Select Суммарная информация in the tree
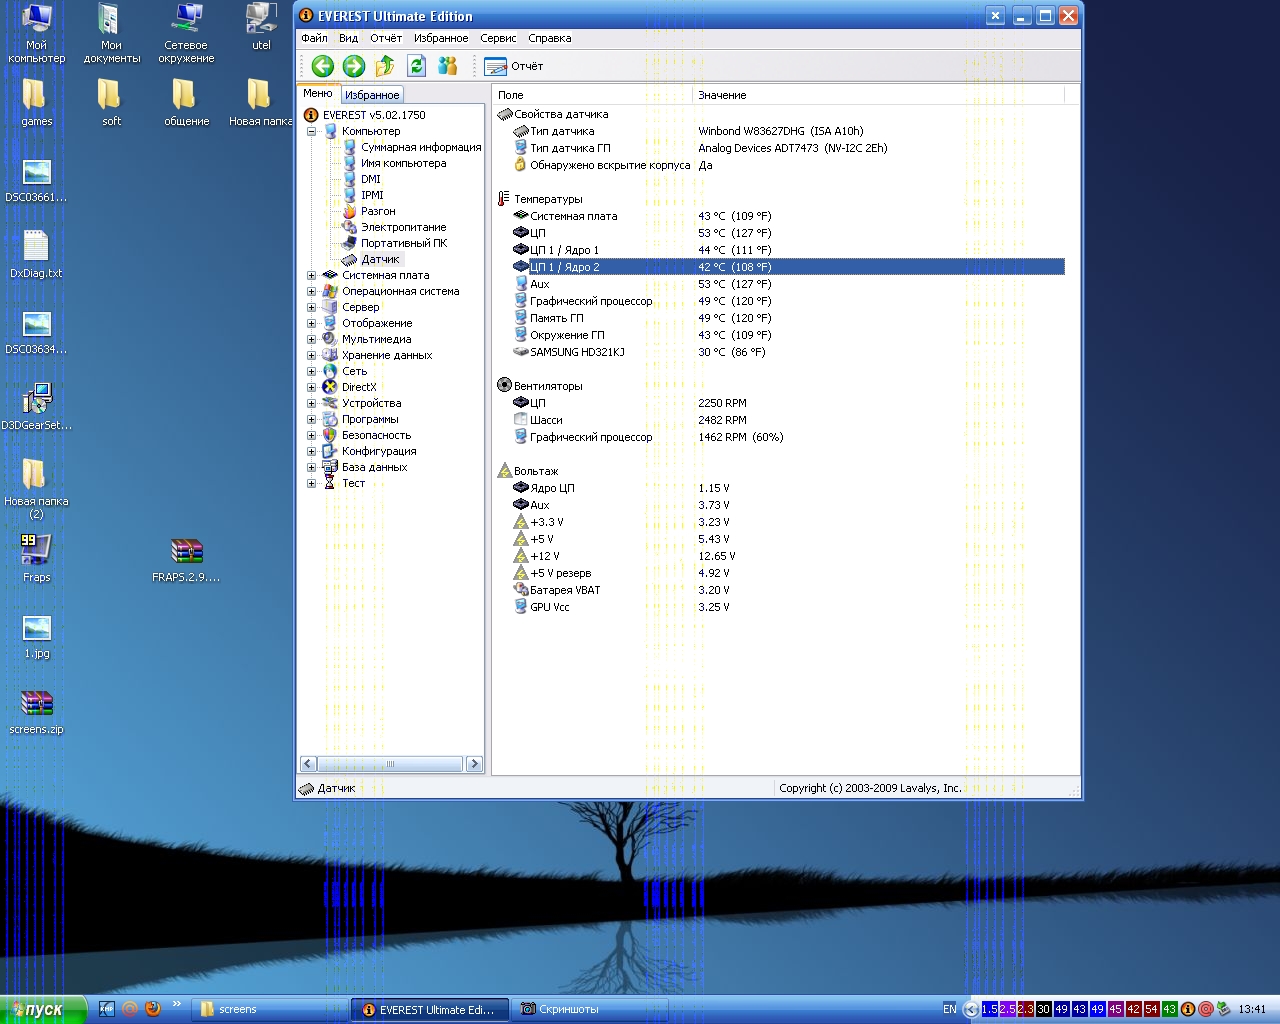Image resolution: width=1280 pixels, height=1024 pixels. coord(421,147)
